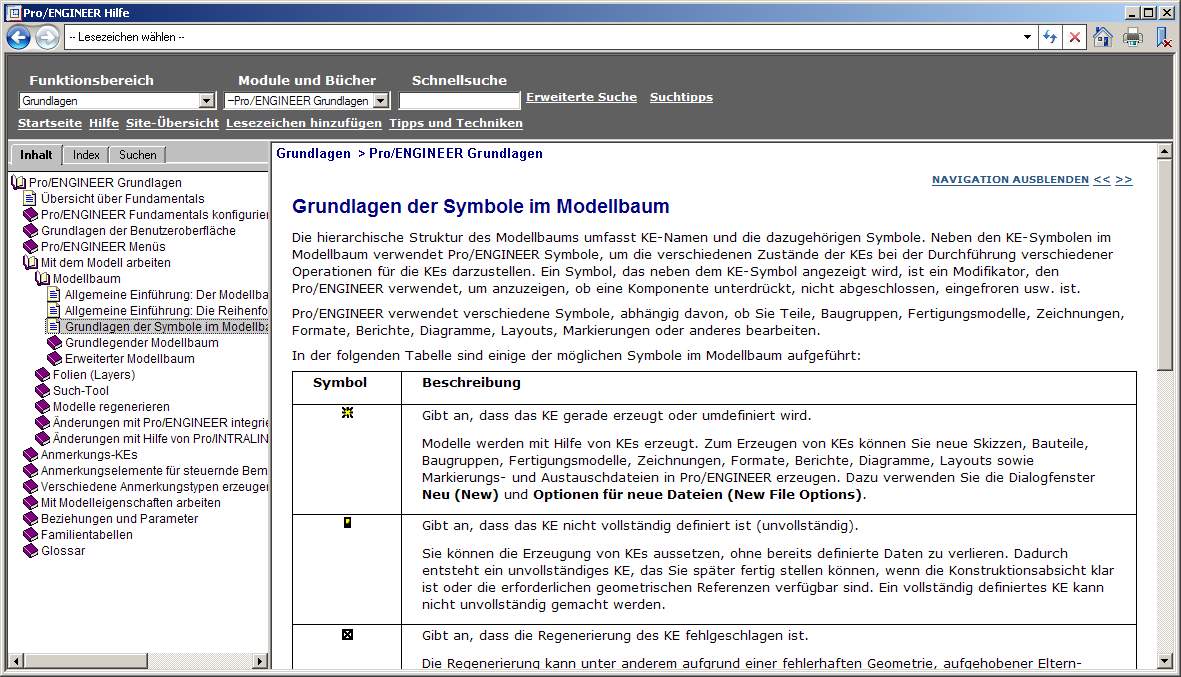This screenshot has height=677, width=1181.
Task: Click the content pane scroll up arrow
Action: (x=1164, y=152)
